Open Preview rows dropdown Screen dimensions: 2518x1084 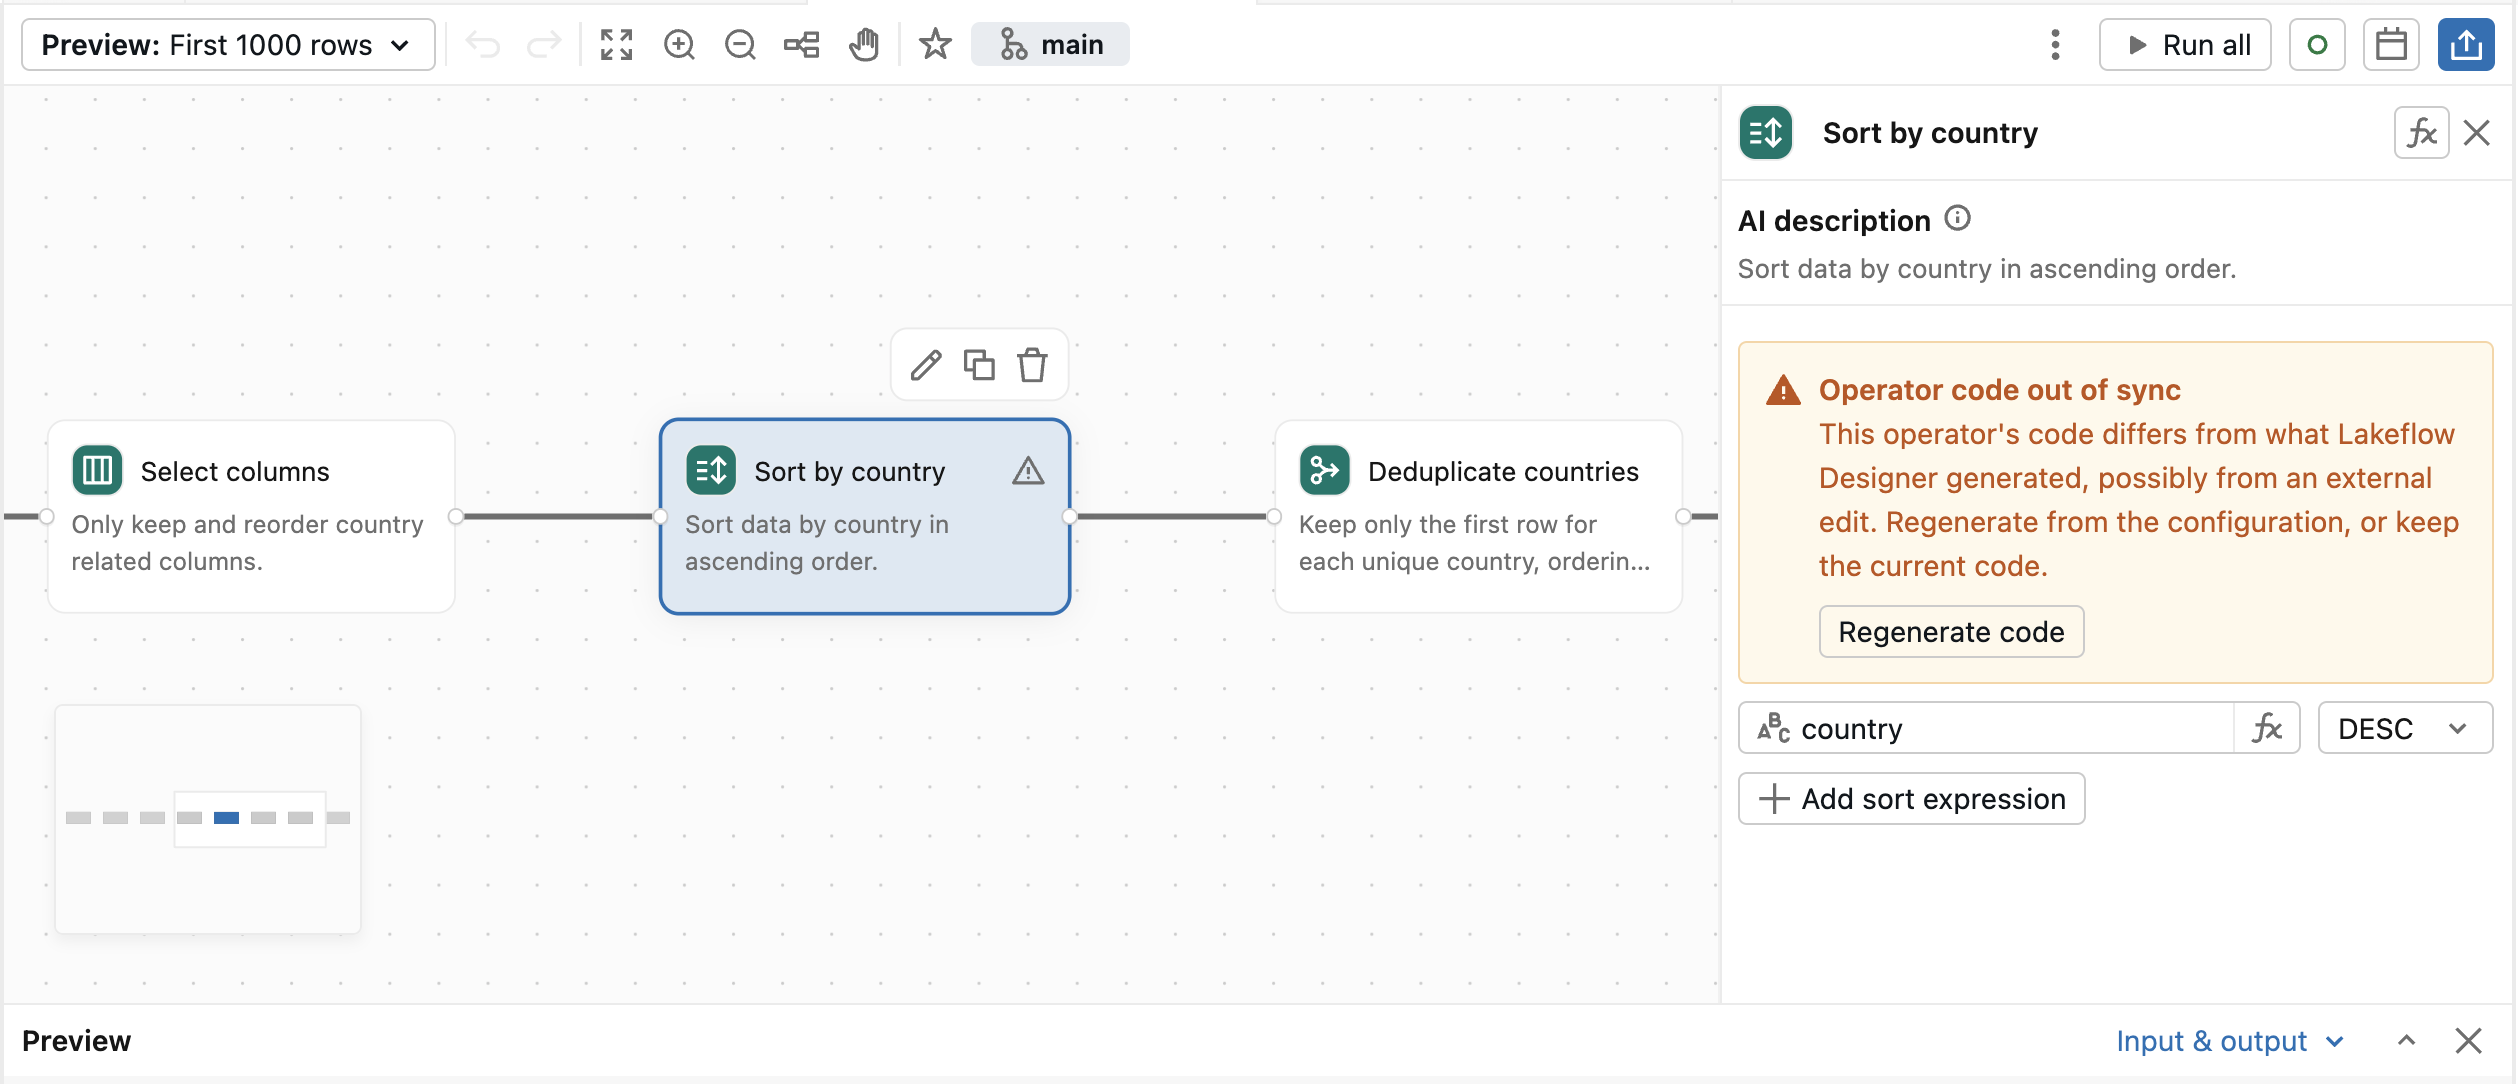click(228, 45)
